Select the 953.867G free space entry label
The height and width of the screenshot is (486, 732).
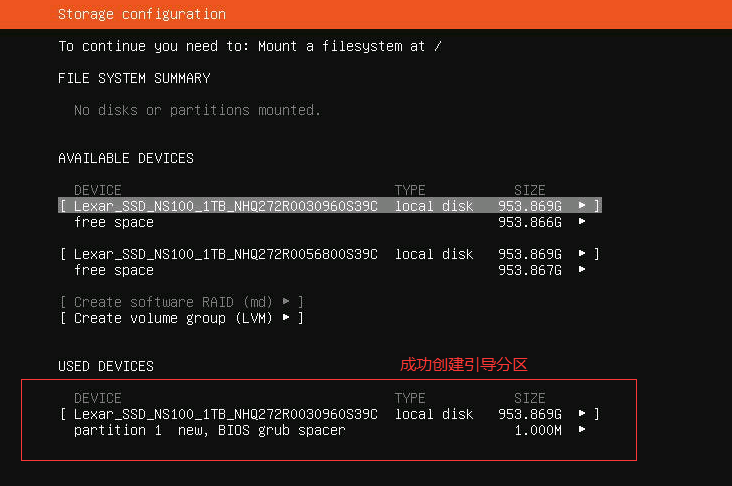pos(114,270)
